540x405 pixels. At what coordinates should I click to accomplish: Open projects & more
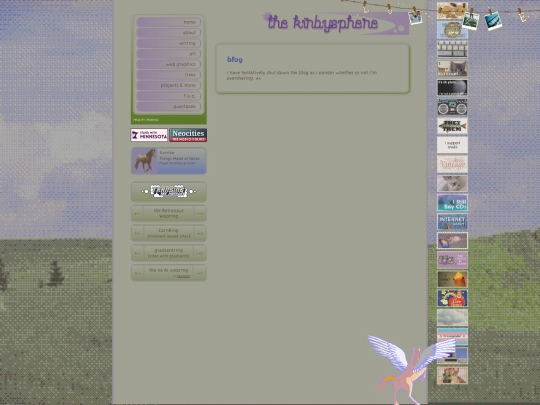pyautogui.click(x=169, y=85)
